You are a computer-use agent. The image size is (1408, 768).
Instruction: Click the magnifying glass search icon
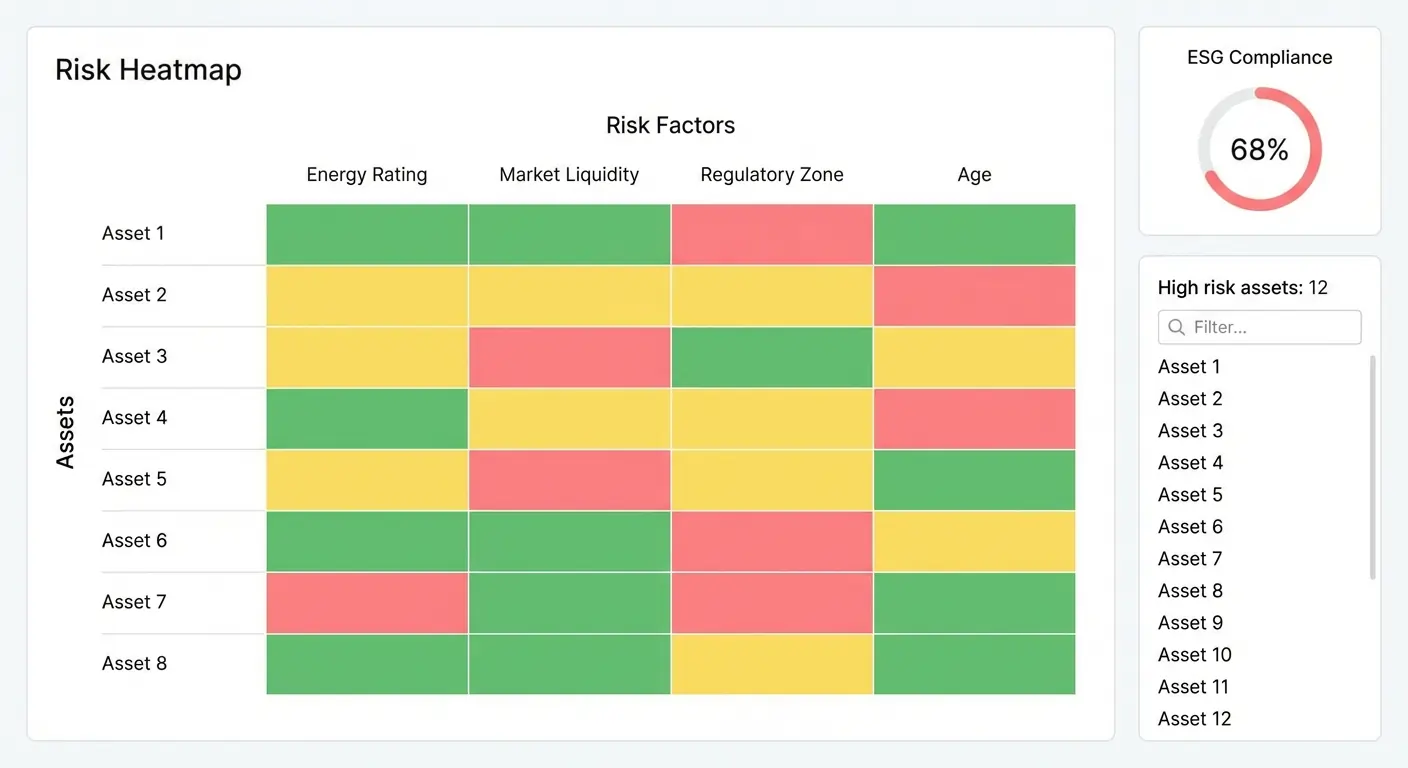click(1175, 327)
